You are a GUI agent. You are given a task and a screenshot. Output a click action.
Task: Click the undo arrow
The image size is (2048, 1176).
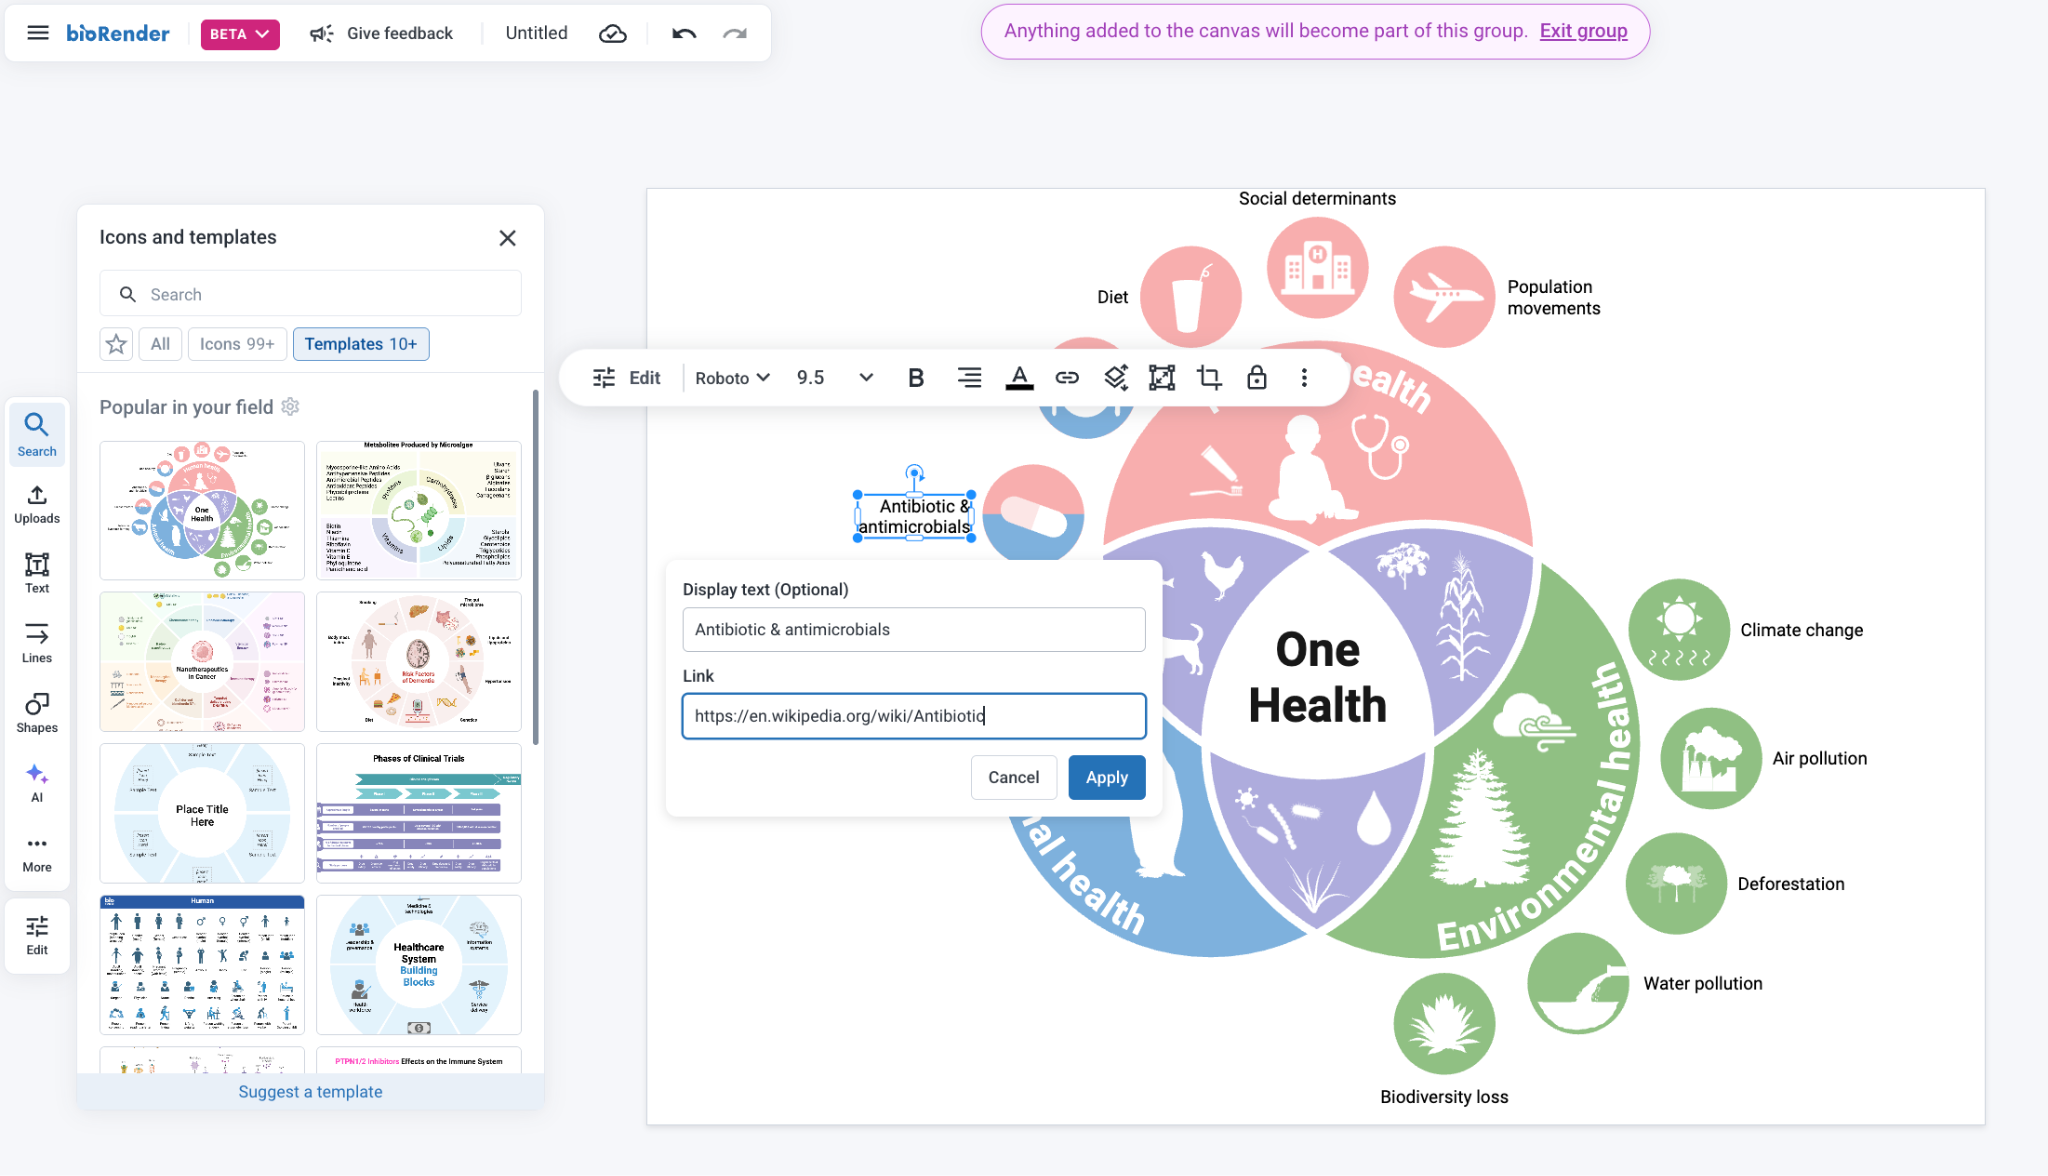tap(684, 34)
